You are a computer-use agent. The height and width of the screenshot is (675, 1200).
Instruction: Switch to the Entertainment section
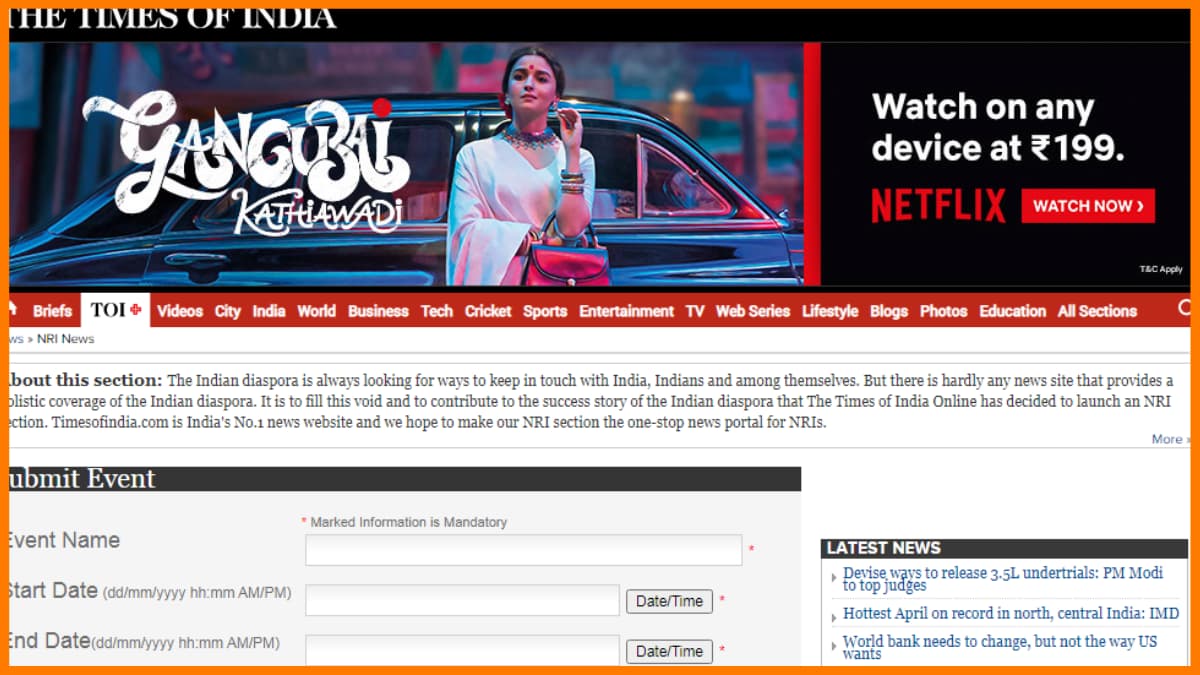[x=626, y=311]
